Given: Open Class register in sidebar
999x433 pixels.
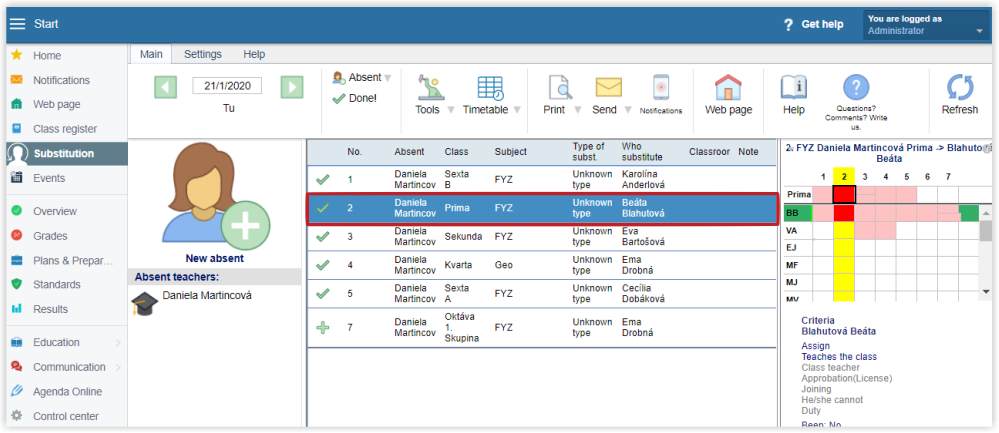Looking at the screenshot, I should [x=67, y=129].
